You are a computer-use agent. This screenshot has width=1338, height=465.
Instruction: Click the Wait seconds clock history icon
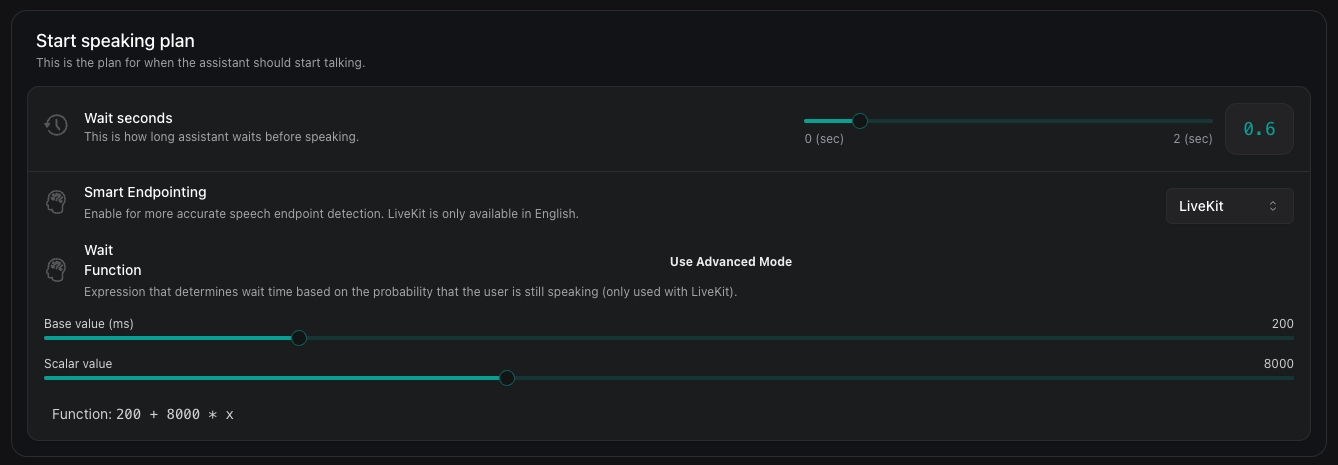56,125
